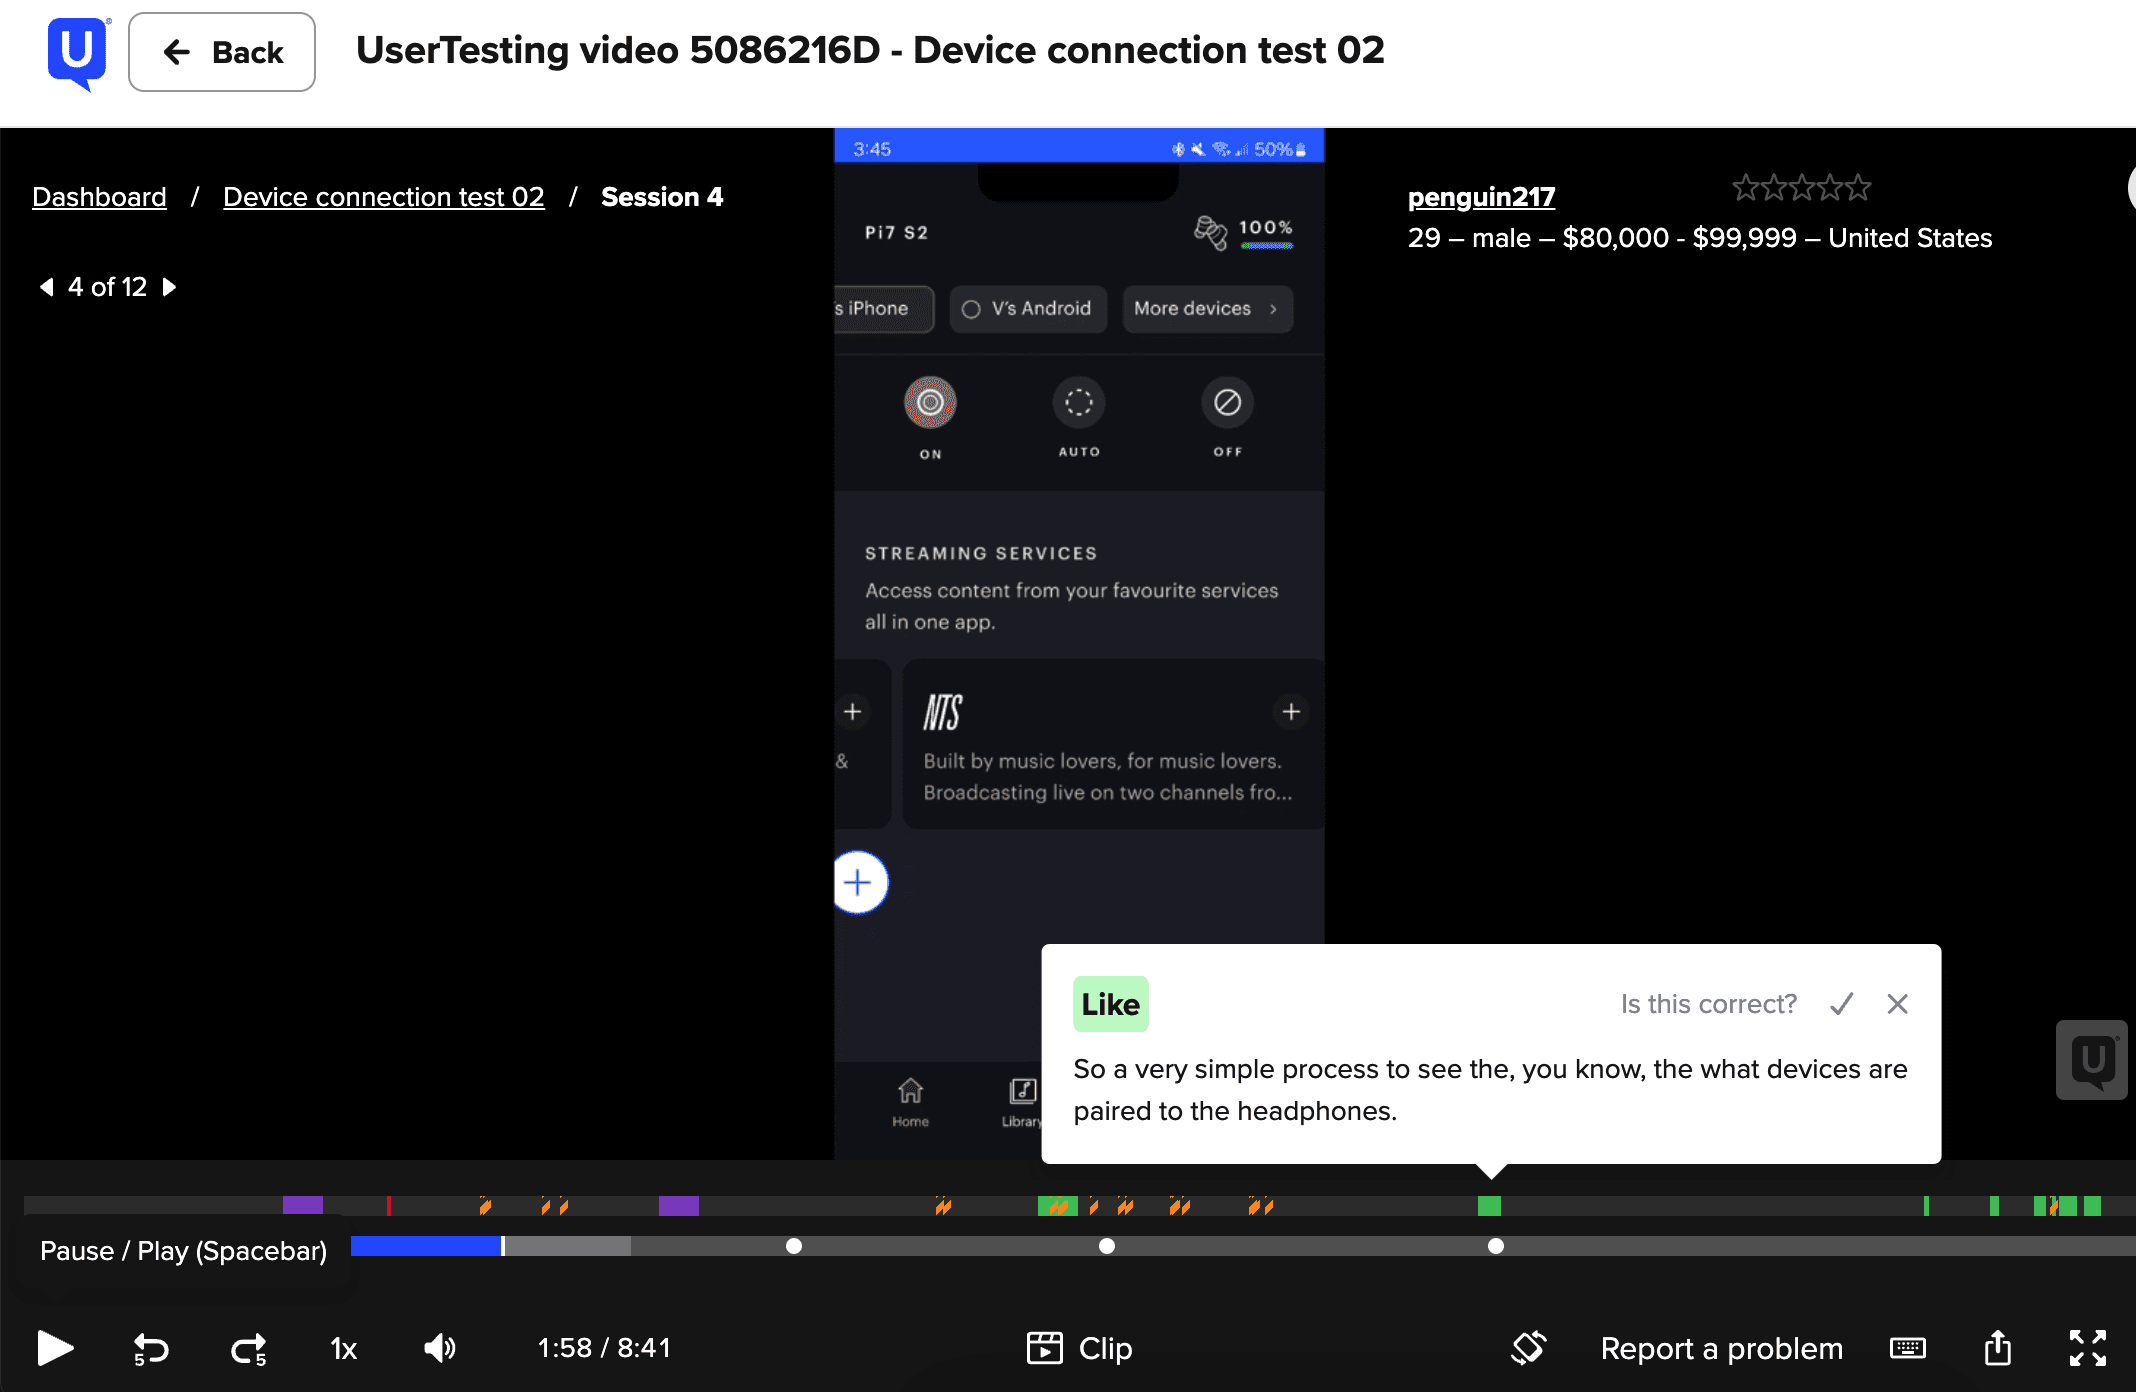This screenshot has height=1392, width=2136.
Task: Open the Dashboard breadcrumb link
Action: [x=99, y=197]
